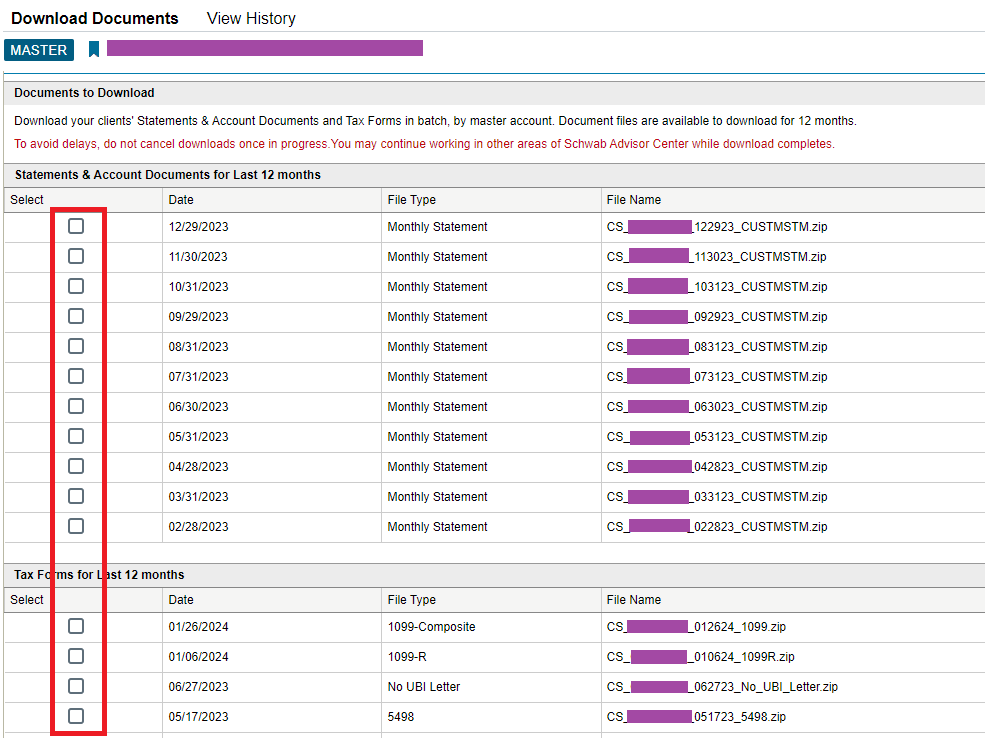Tick the 02/28/2023 statement checkbox
Viewport: 985px width, 738px height.
(75, 526)
